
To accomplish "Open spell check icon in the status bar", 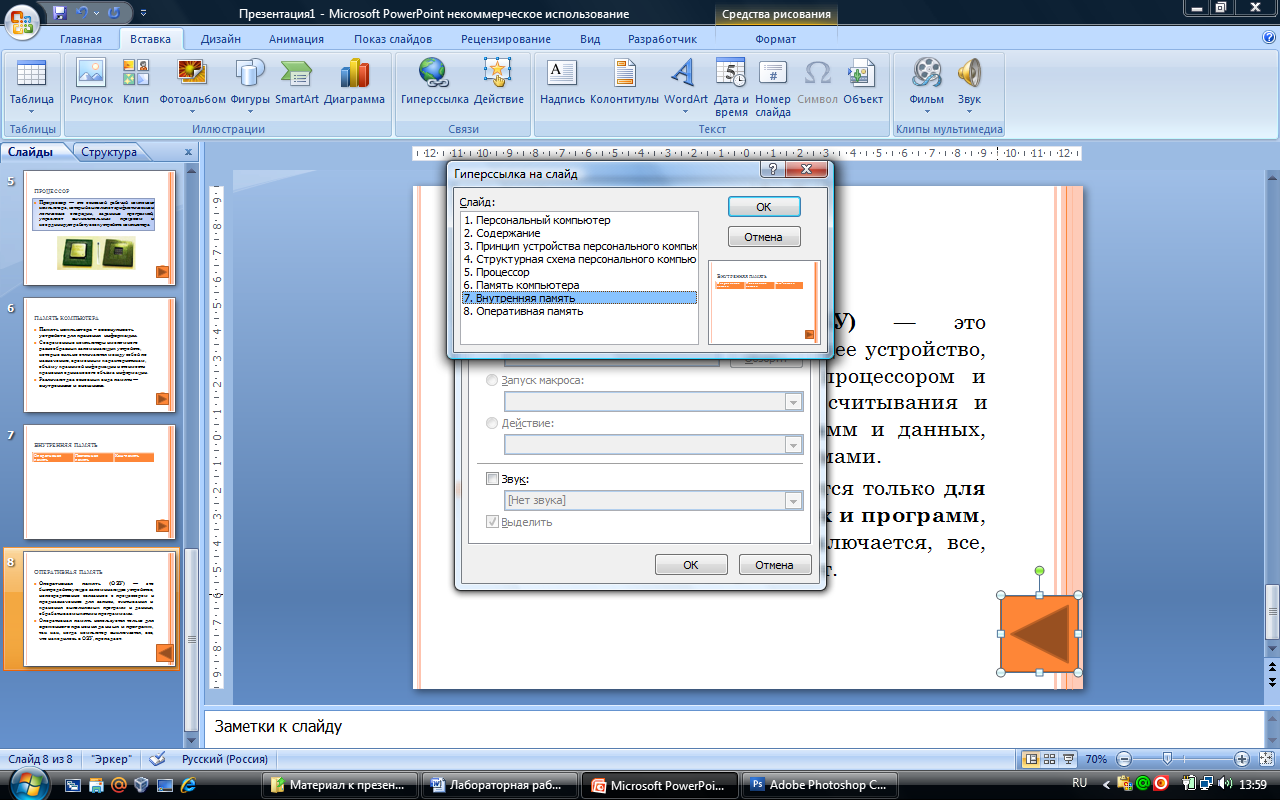I will pos(157,759).
